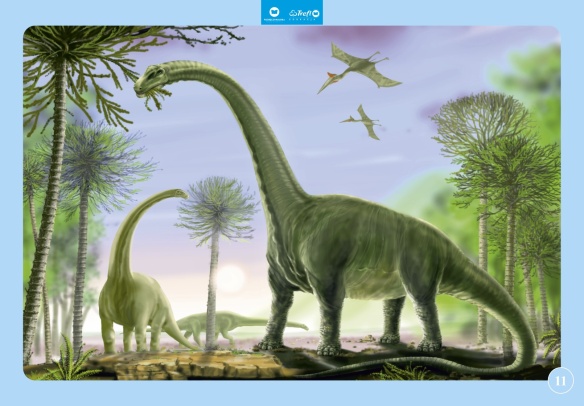Click the Trefl cloud emblem
Screen dimensions: 584x406
click(x=292, y=14)
